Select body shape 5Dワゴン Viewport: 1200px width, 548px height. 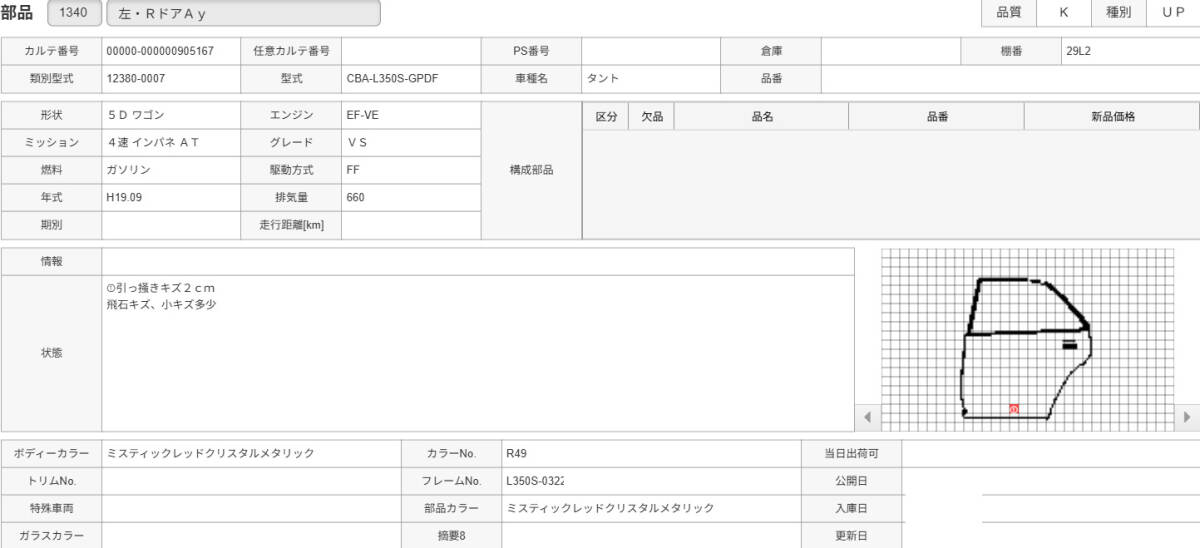click(x=135, y=115)
